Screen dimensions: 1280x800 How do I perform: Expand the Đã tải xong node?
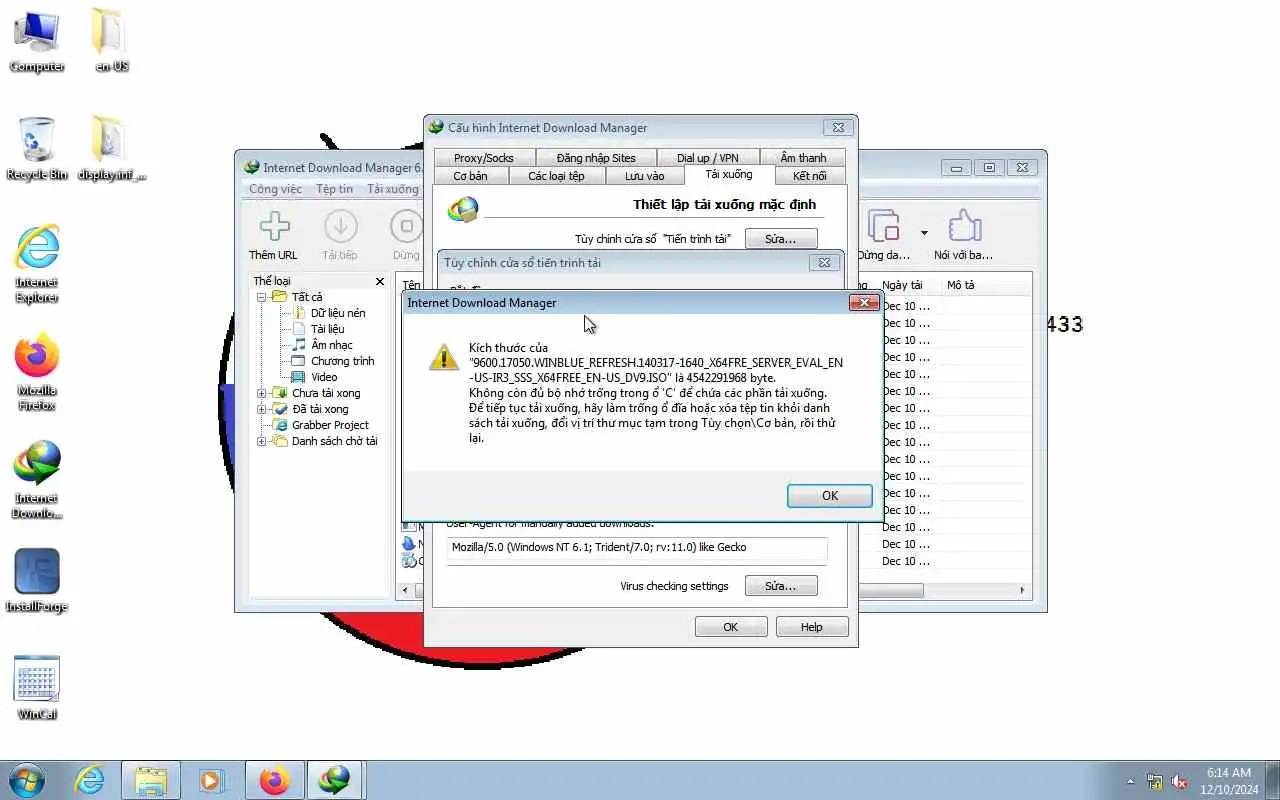(x=262, y=409)
